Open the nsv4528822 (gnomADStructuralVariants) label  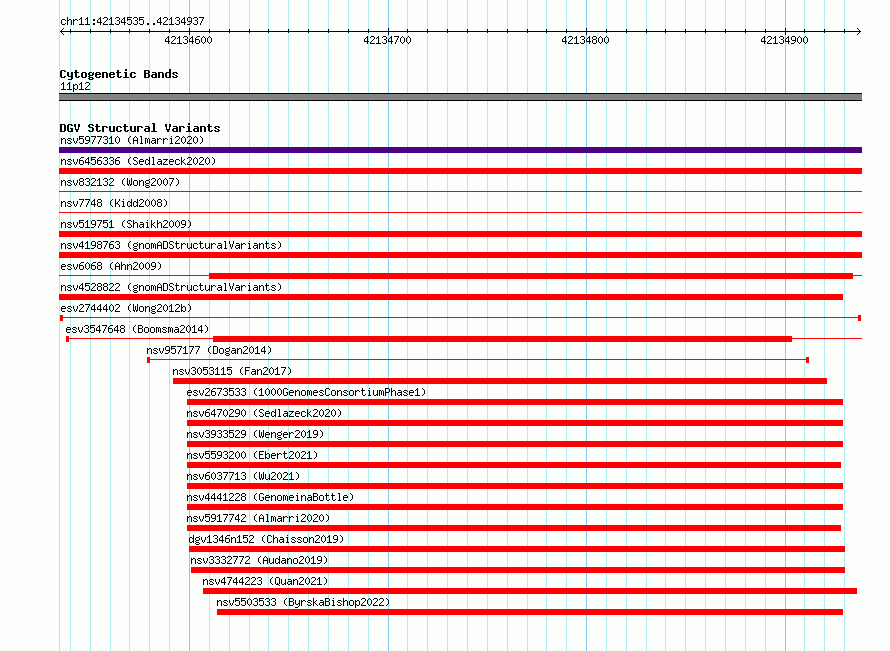click(171, 287)
